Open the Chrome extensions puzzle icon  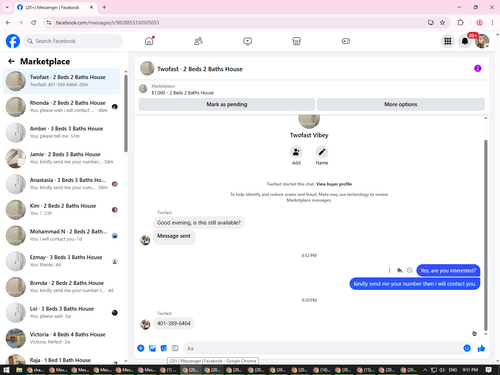(460, 23)
